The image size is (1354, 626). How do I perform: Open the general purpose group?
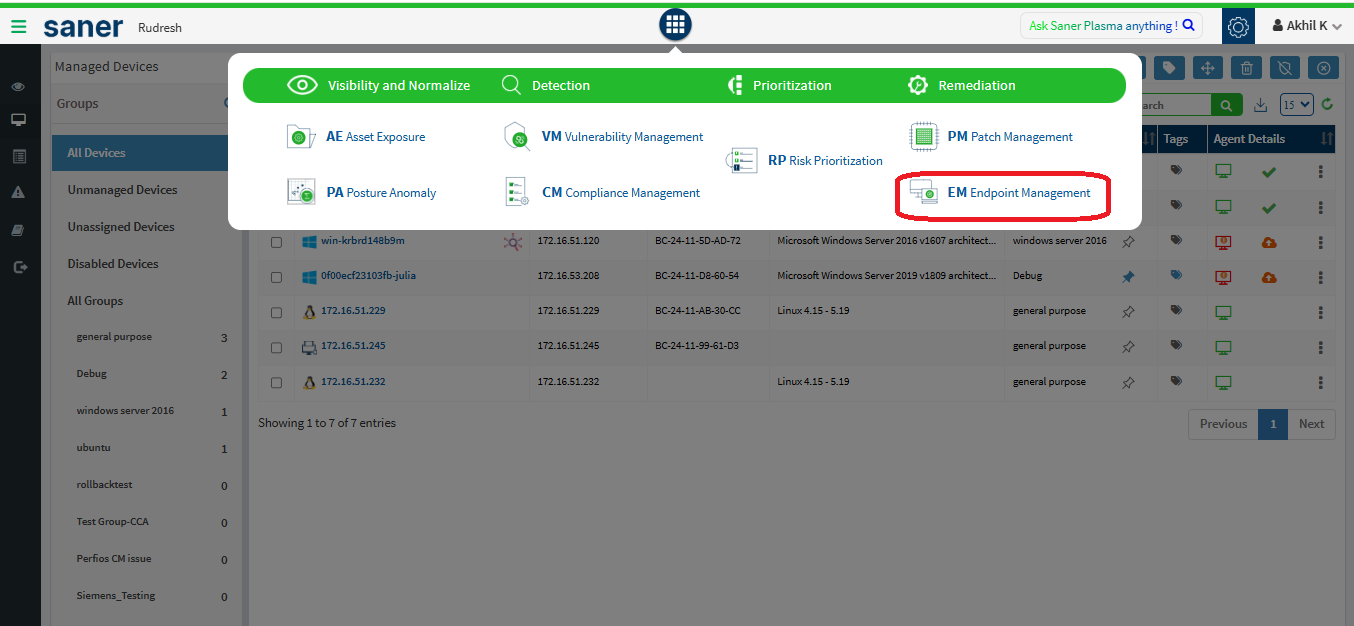coord(114,337)
